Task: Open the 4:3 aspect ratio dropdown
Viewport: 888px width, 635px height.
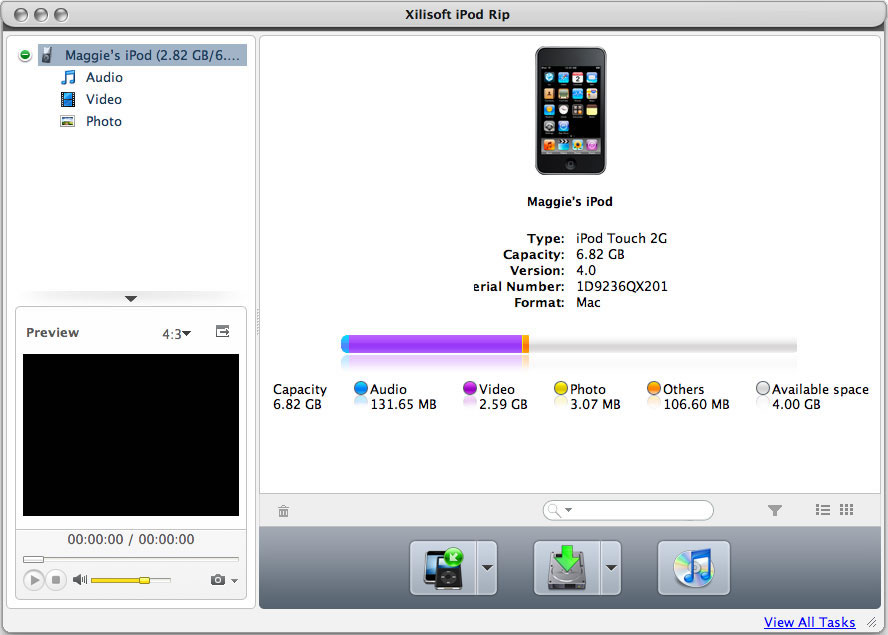Action: pyautogui.click(x=177, y=333)
